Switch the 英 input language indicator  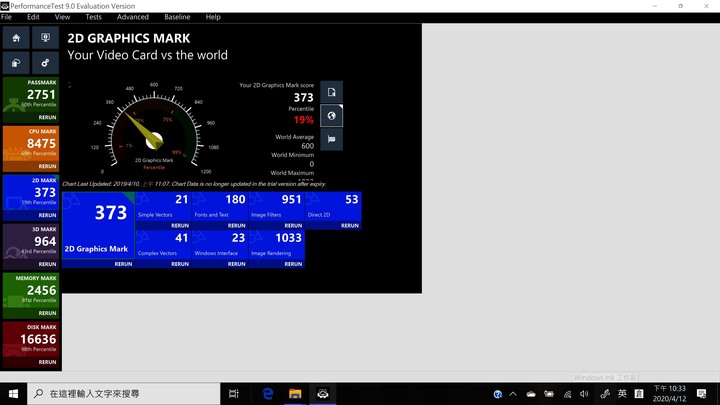tap(622, 394)
